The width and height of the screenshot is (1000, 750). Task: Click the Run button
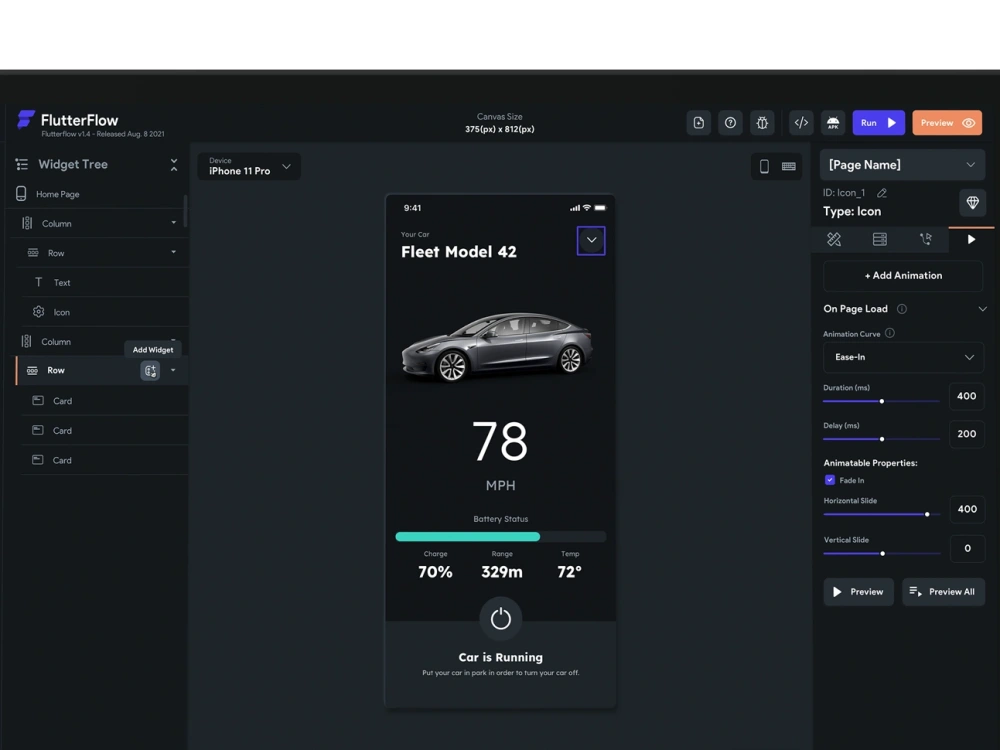(x=878, y=122)
